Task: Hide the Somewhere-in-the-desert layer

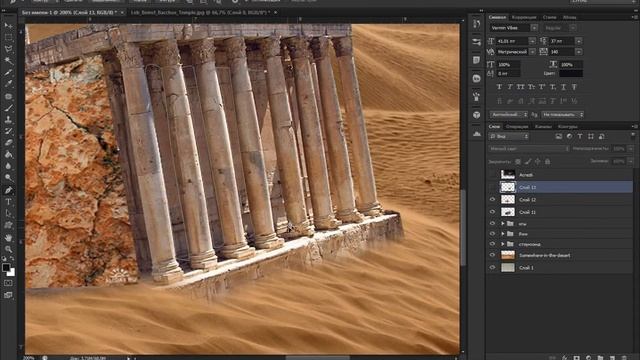Action: (492, 255)
